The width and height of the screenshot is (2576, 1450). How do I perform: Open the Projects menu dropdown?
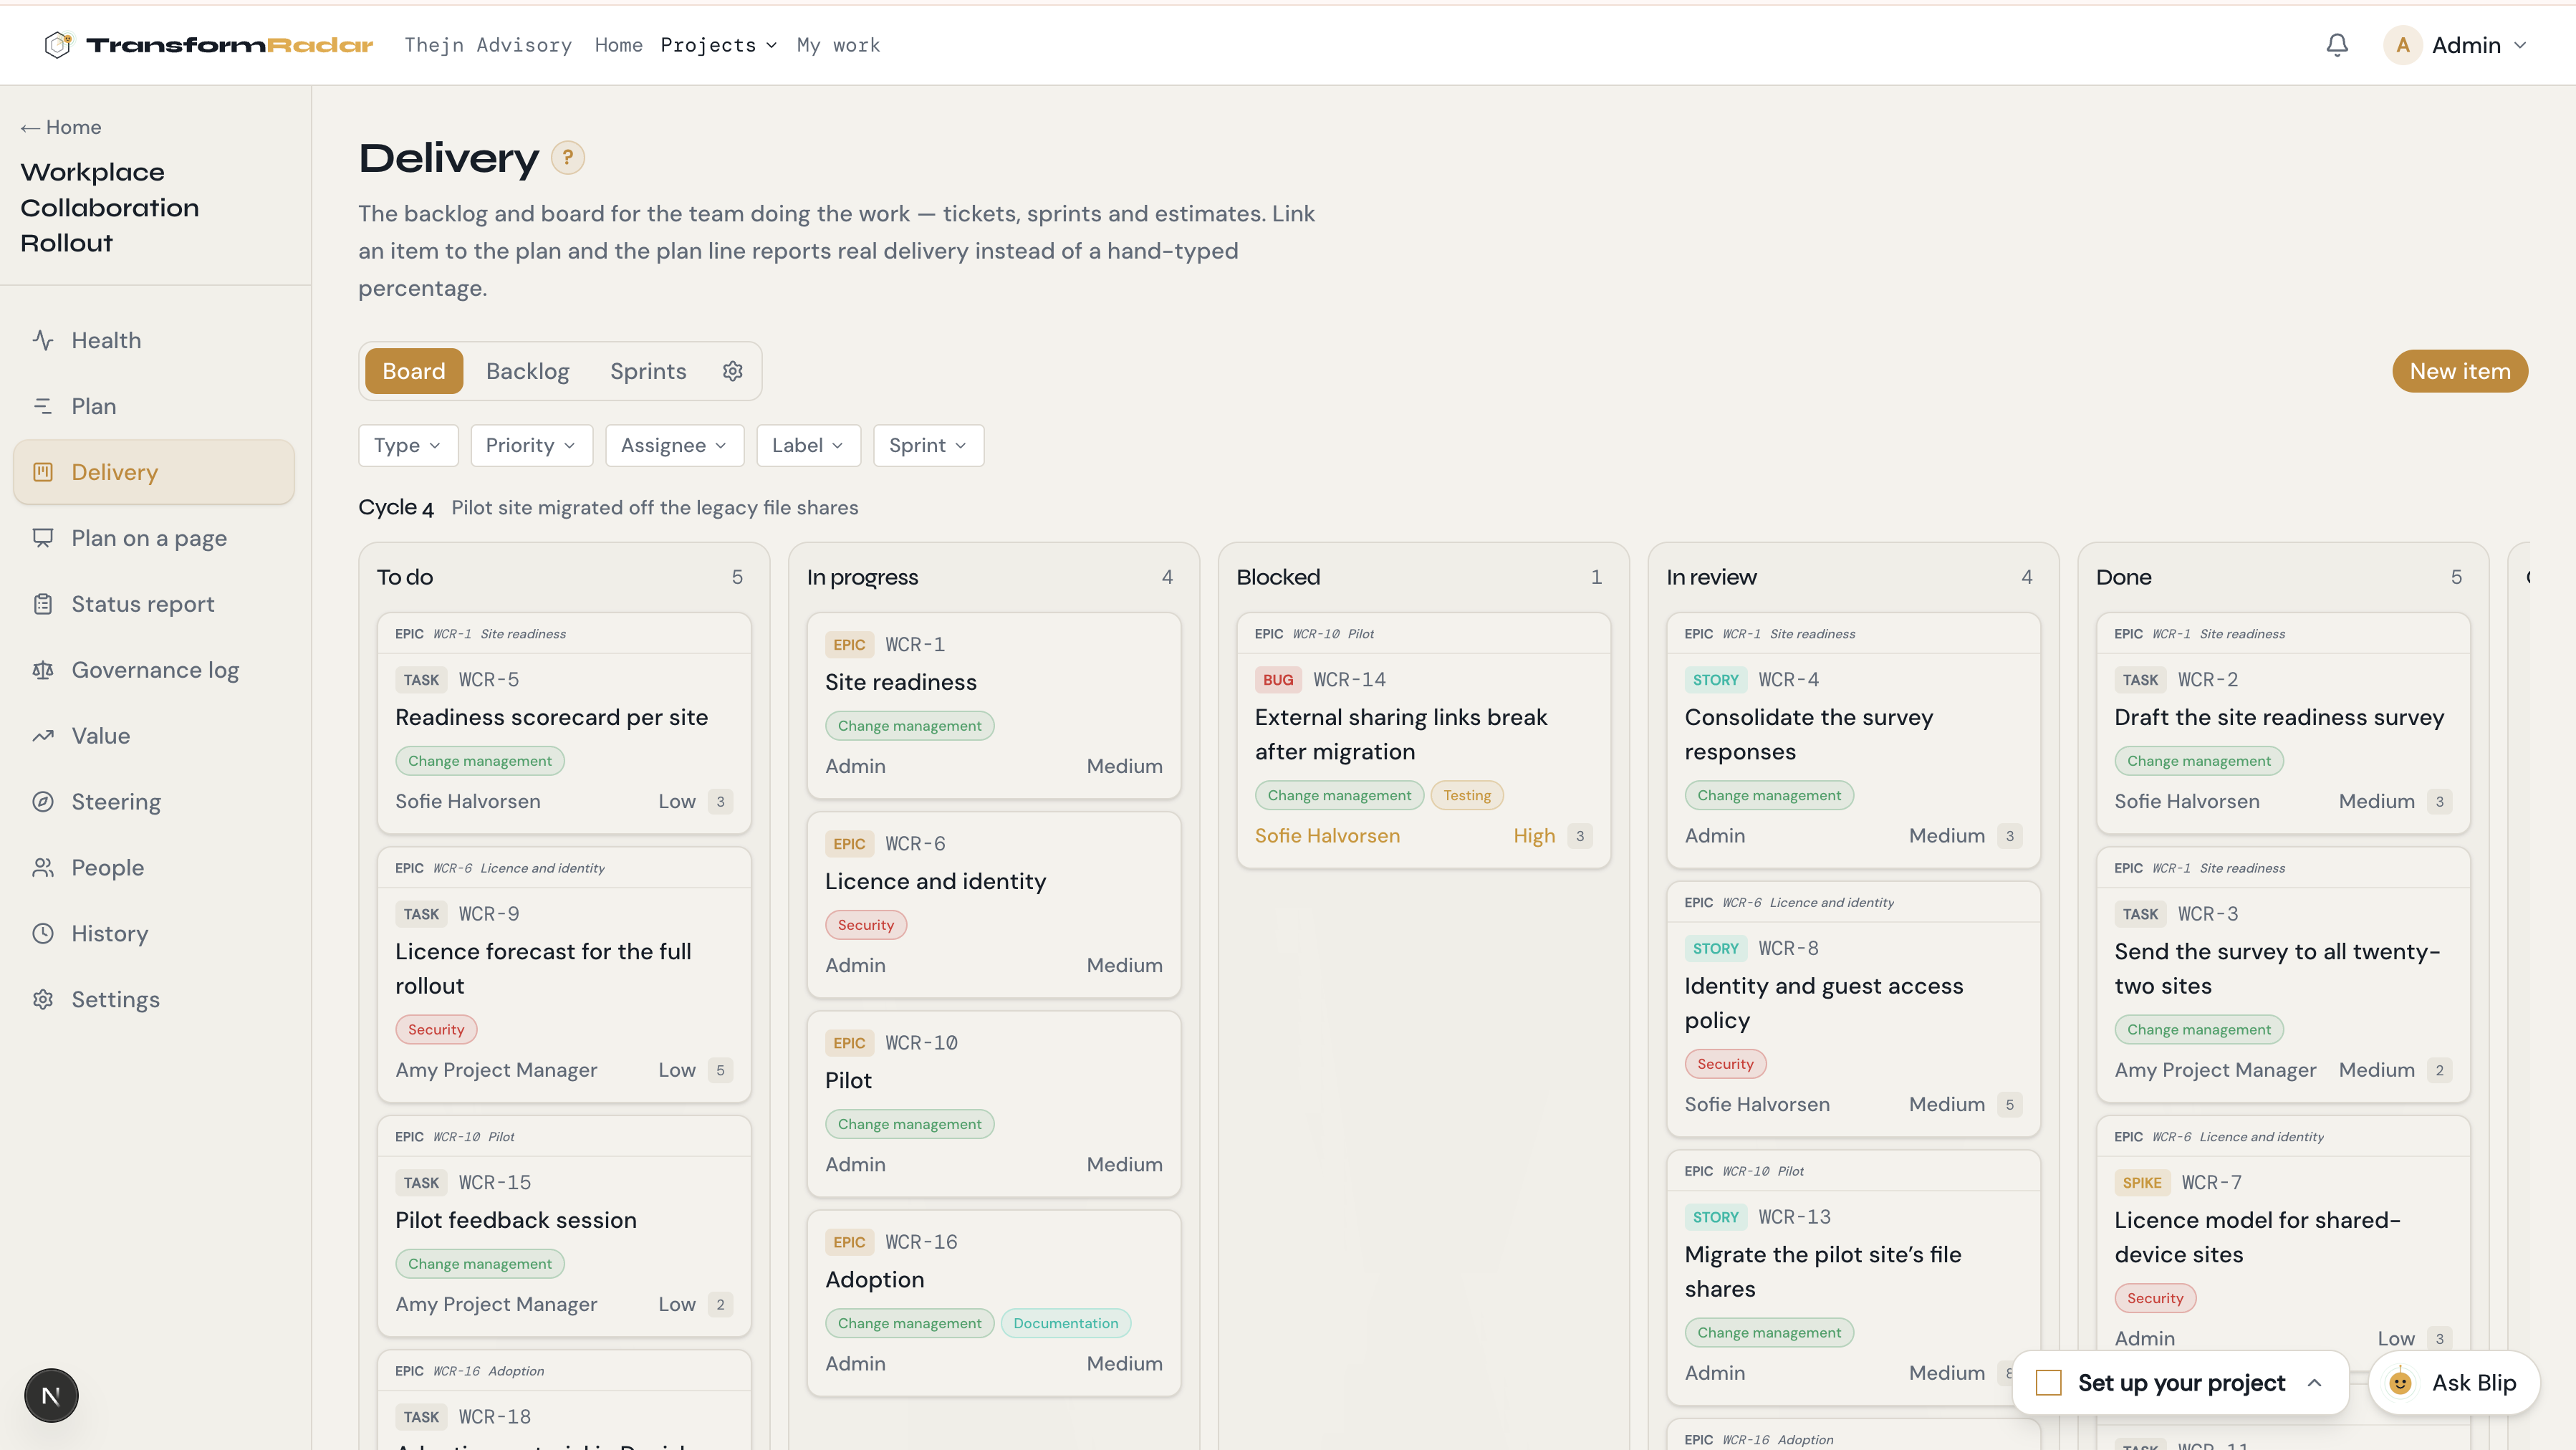click(x=718, y=45)
